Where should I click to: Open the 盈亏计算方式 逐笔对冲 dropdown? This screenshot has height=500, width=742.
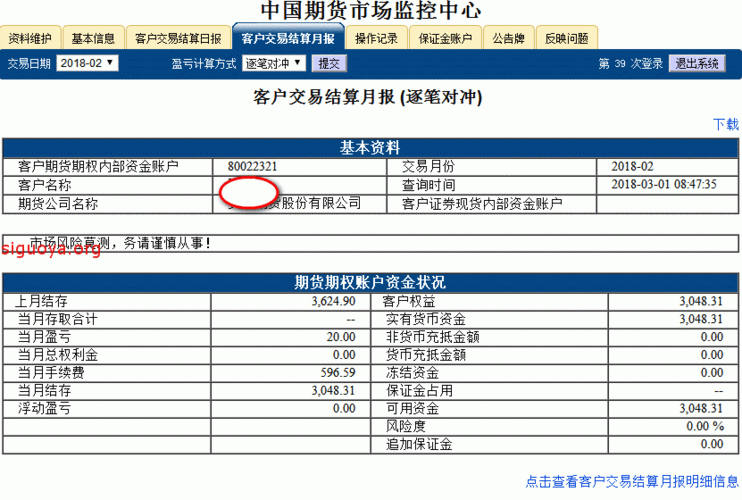[x=274, y=63]
